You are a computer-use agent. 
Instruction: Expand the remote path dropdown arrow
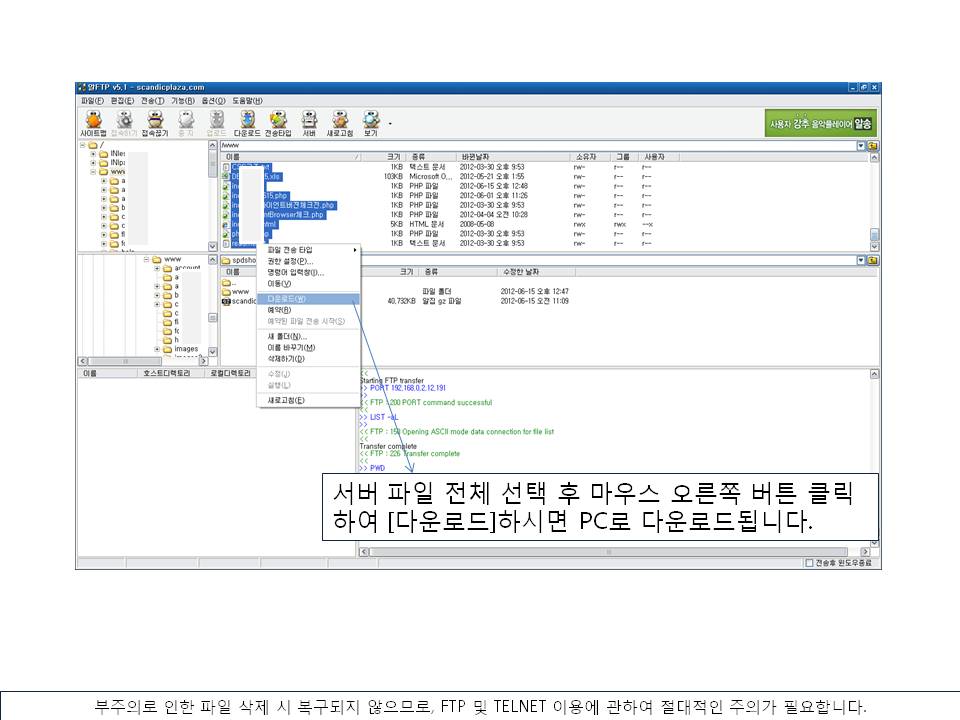coord(862,146)
